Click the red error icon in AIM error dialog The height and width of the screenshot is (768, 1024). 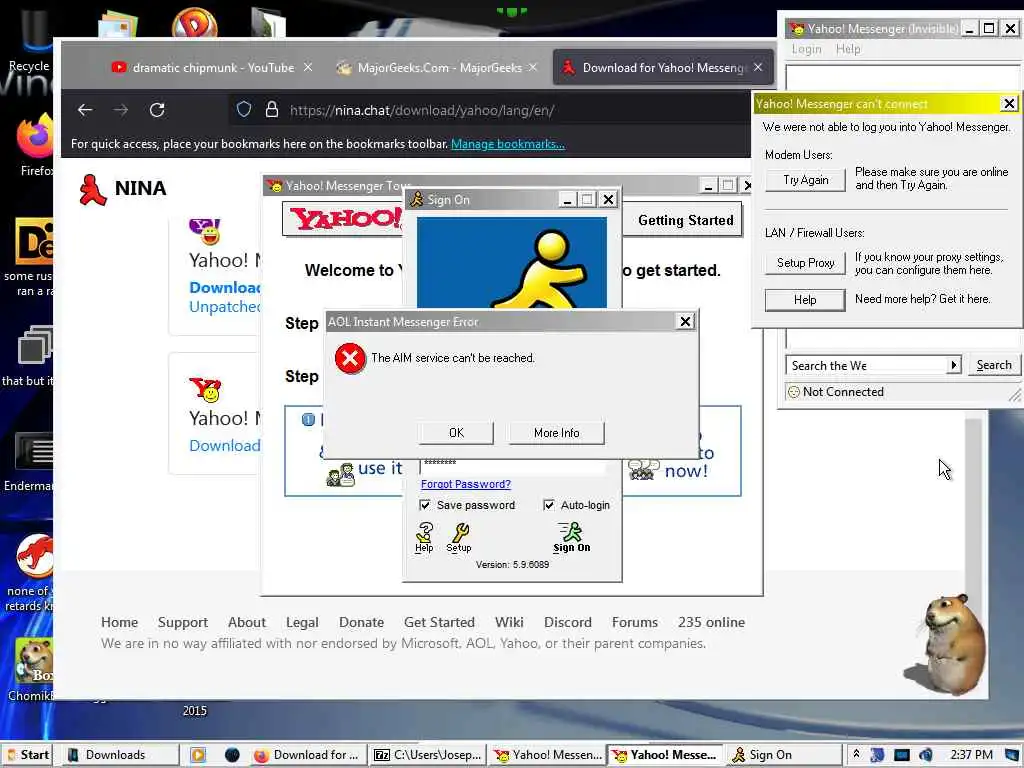[x=350, y=359]
